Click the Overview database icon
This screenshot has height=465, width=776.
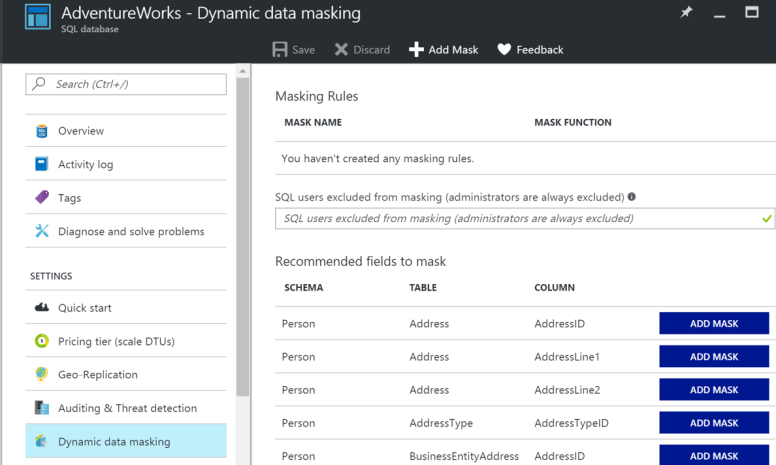pyautogui.click(x=42, y=131)
